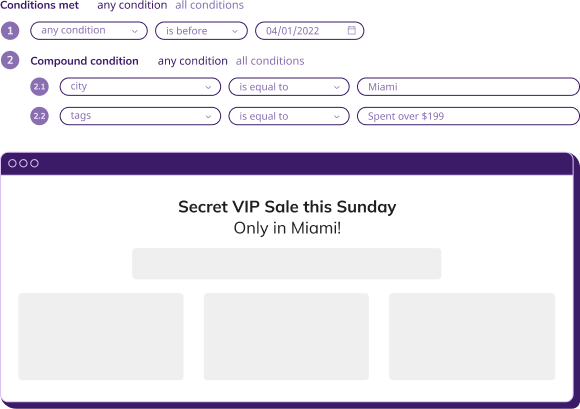Viewport: 580px width, 409px height.
Task: Open 'is equal to' dropdown for city row
Action: (x=289, y=87)
